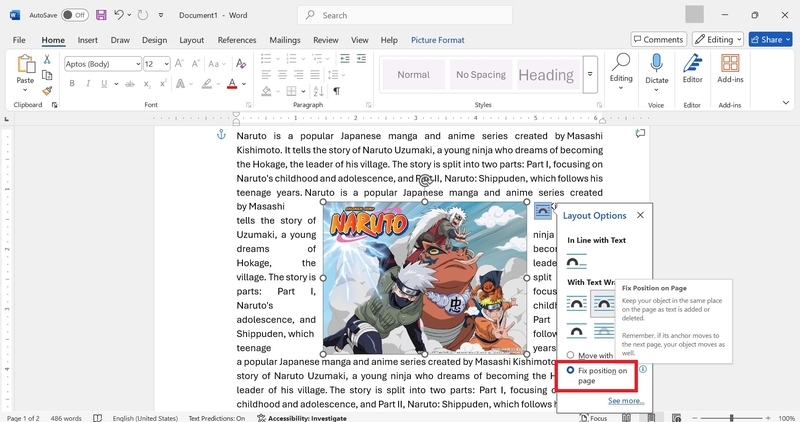Expand the Styles gallery more arrow

pos(590,75)
